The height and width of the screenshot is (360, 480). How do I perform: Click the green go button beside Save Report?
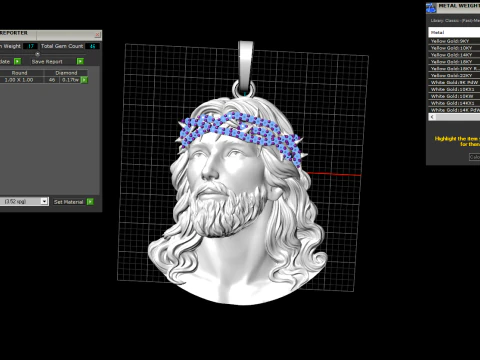(80, 61)
